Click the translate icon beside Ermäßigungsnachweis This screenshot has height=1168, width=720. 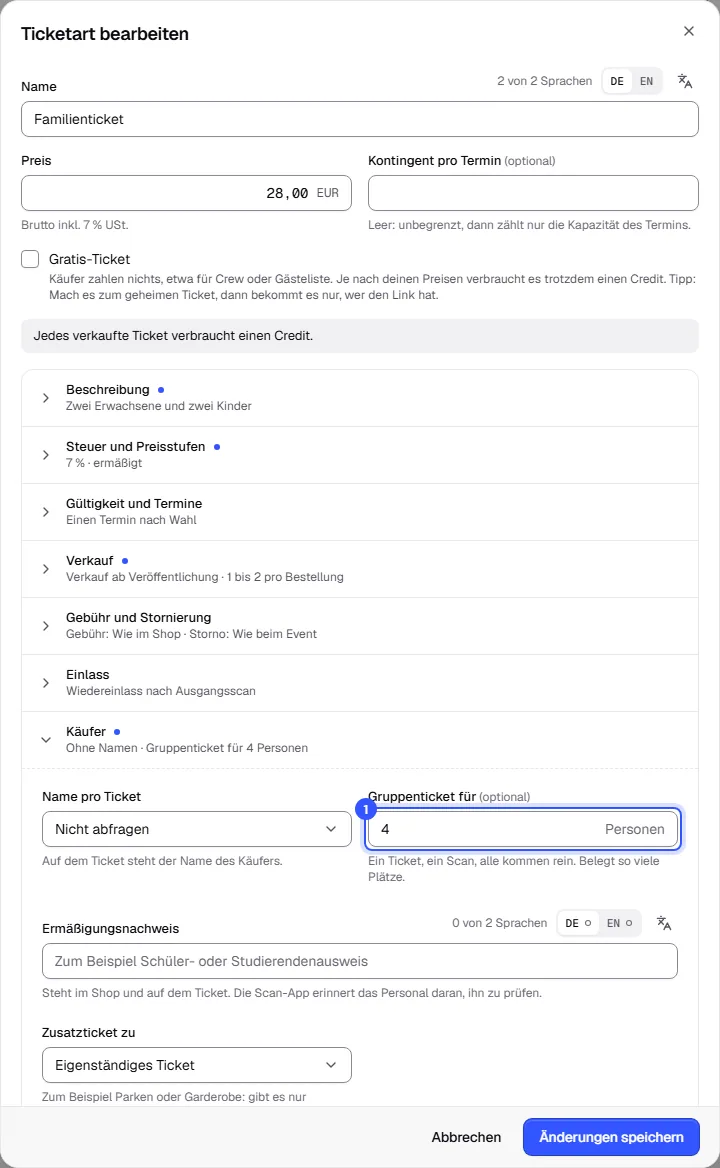664,923
